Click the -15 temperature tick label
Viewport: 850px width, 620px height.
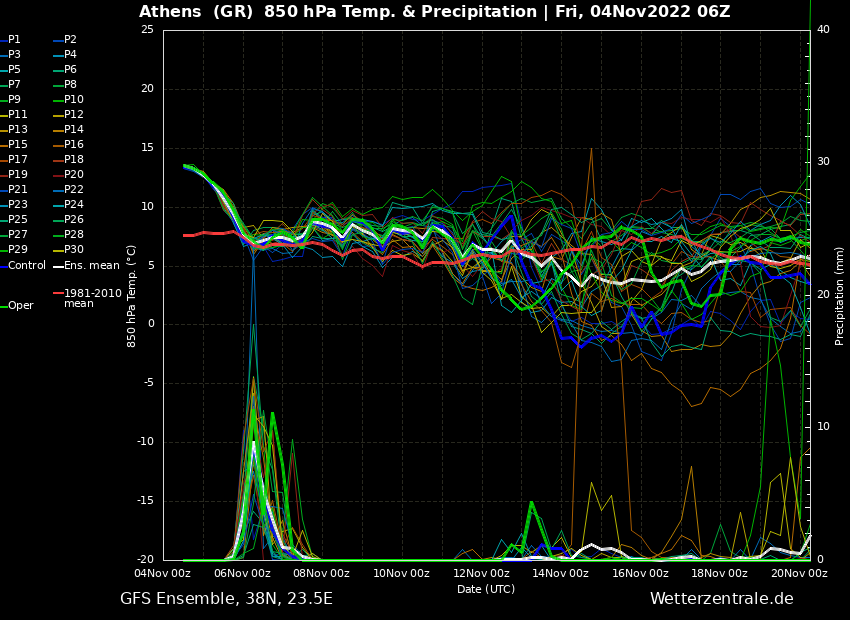145,501
